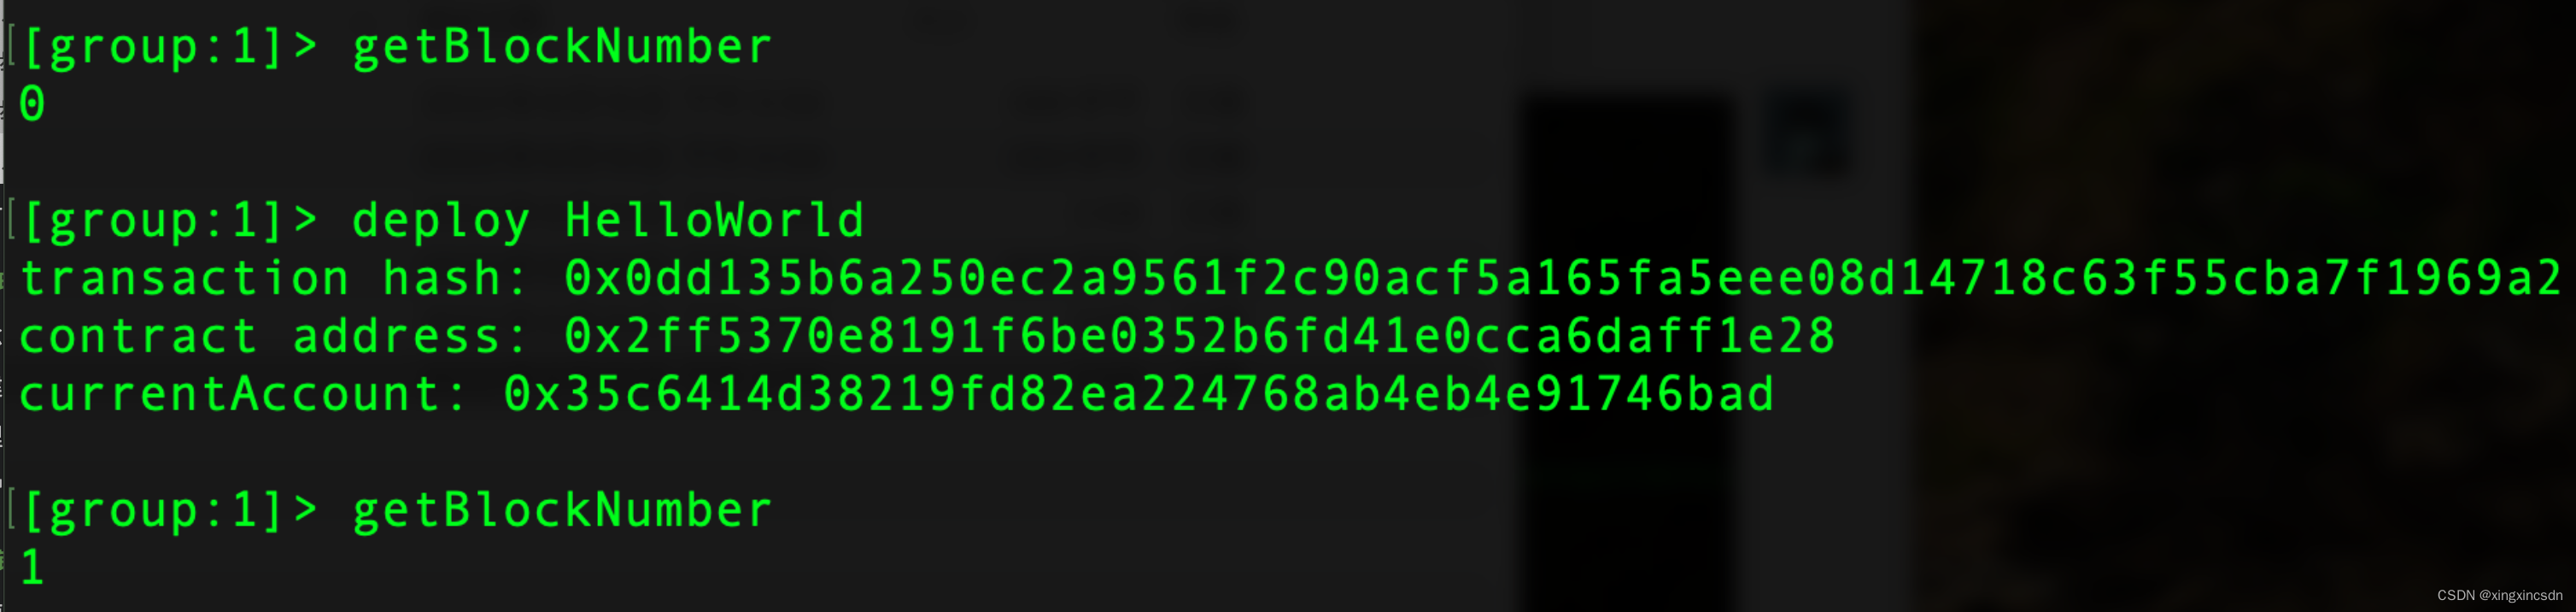2576x612 pixels.
Task: Click the deploy HelloWorld command line
Action: pyautogui.click(x=443, y=220)
